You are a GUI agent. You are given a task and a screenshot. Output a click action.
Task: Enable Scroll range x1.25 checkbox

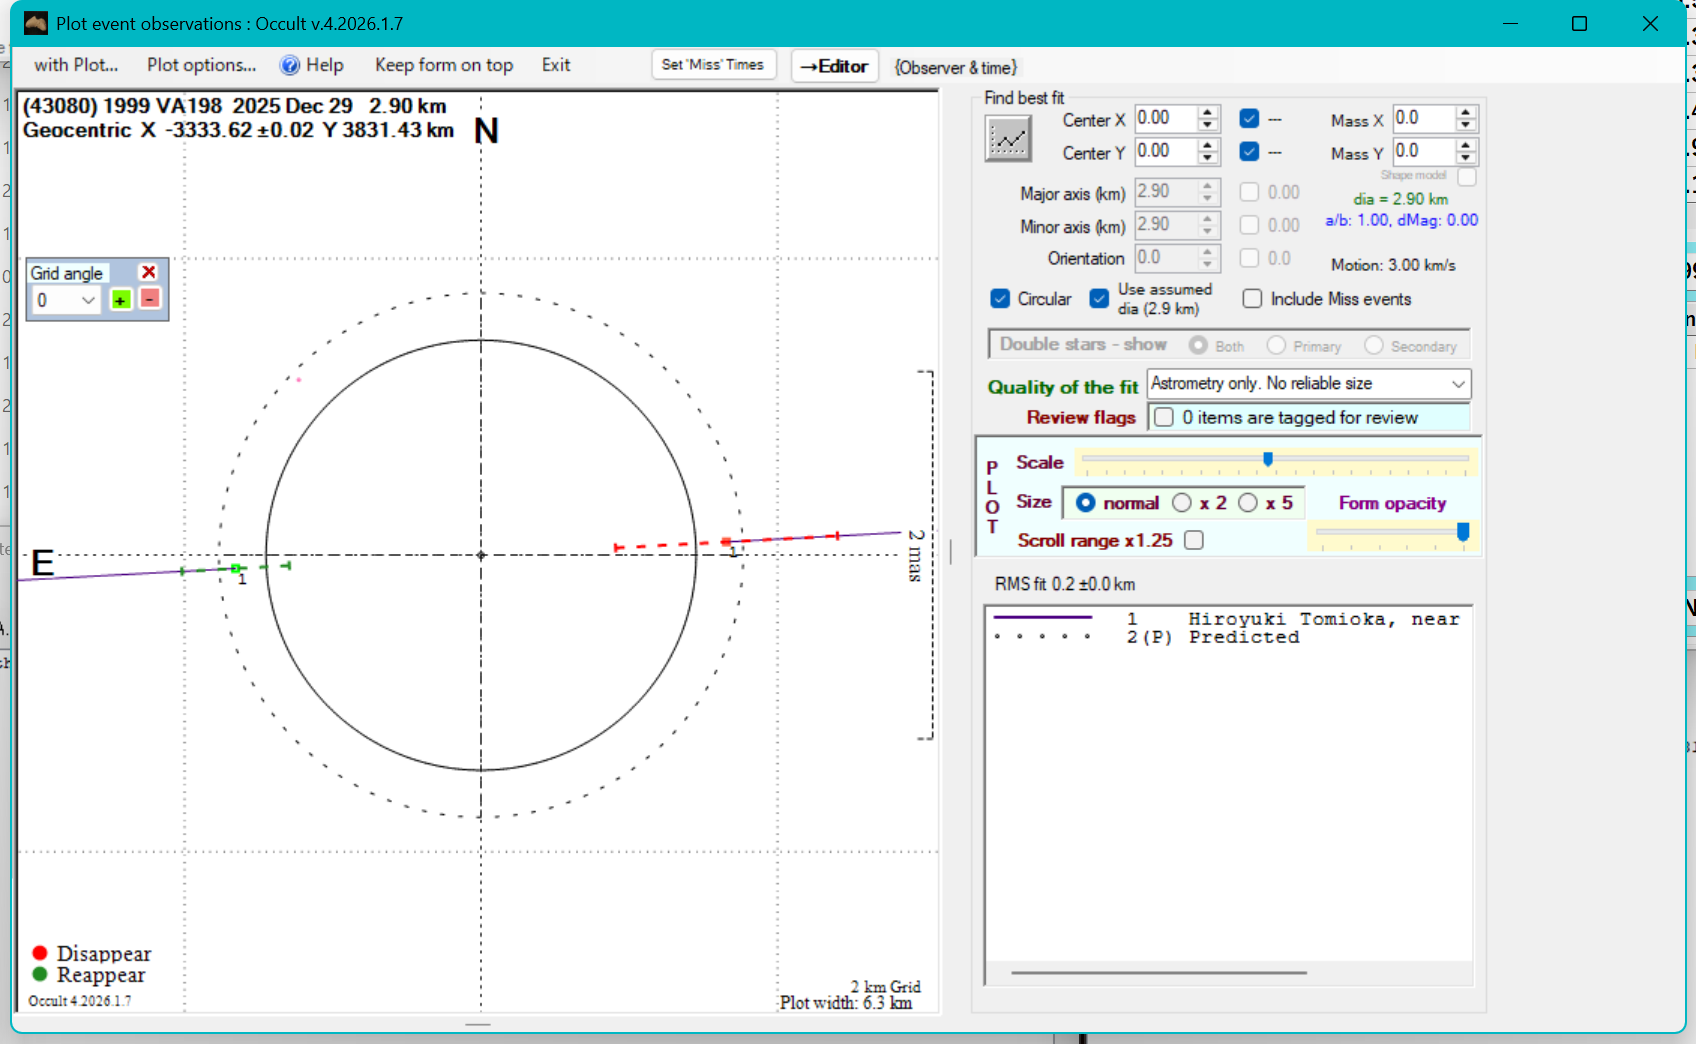(x=1193, y=540)
